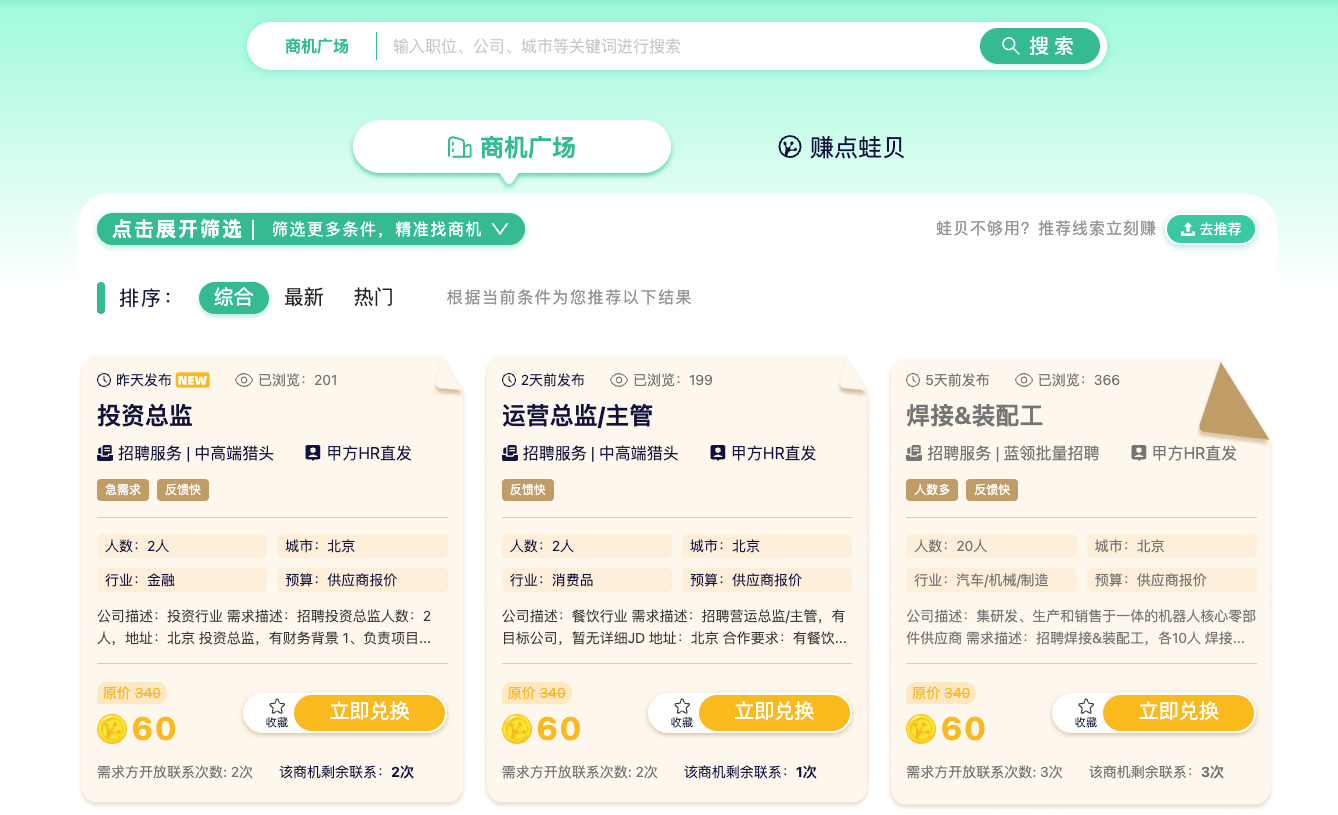Click the upload icon on 去推荐
The image size is (1338, 815).
point(1187,229)
